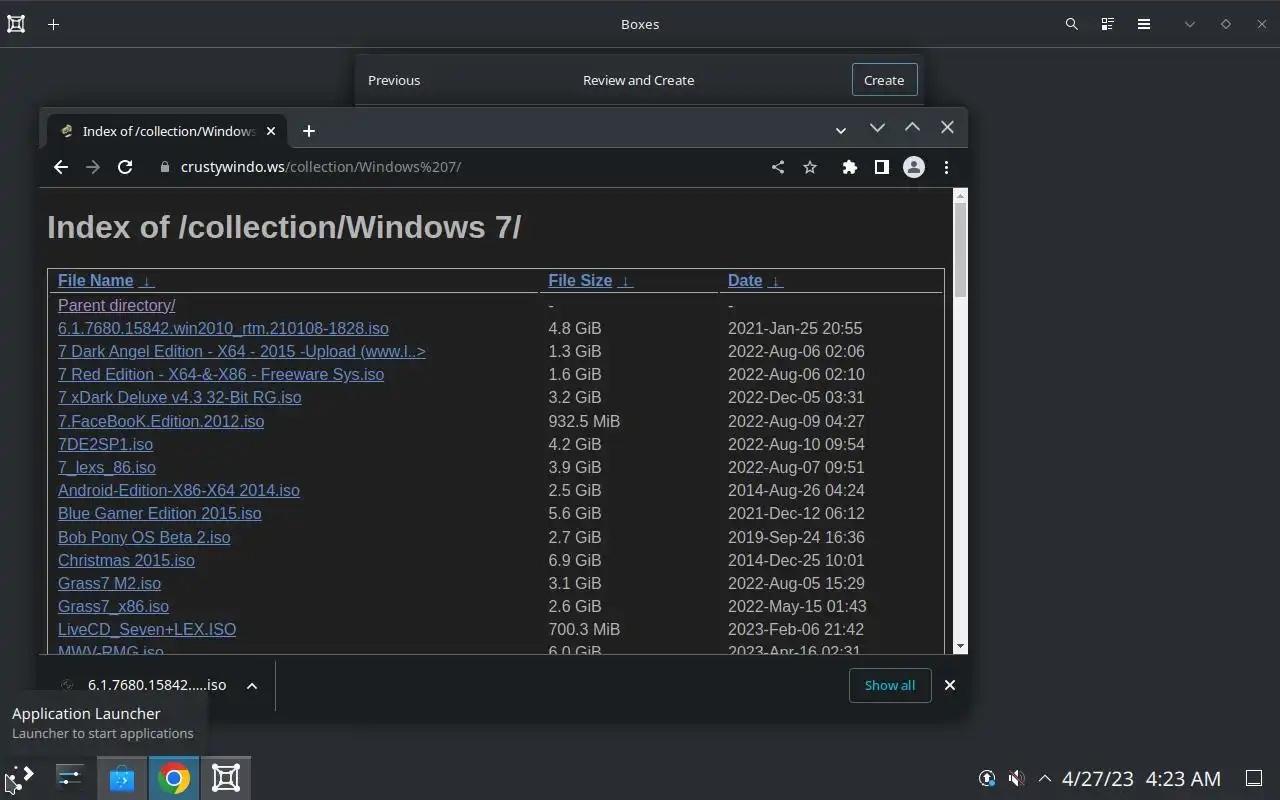The height and width of the screenshot is (800, 1280).
Task: Toggle the Chrome side panel
Action: pyautogui.click(x=881, y=167)
